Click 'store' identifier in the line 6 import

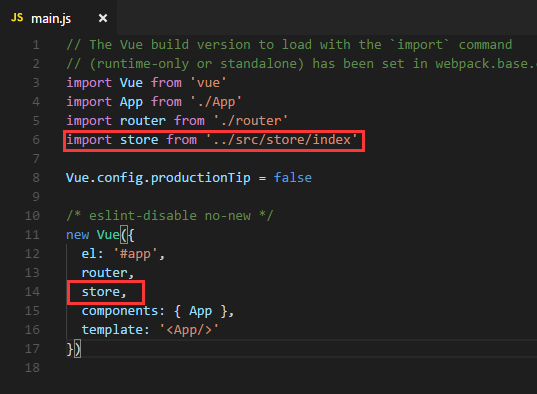tap(139, 140)
